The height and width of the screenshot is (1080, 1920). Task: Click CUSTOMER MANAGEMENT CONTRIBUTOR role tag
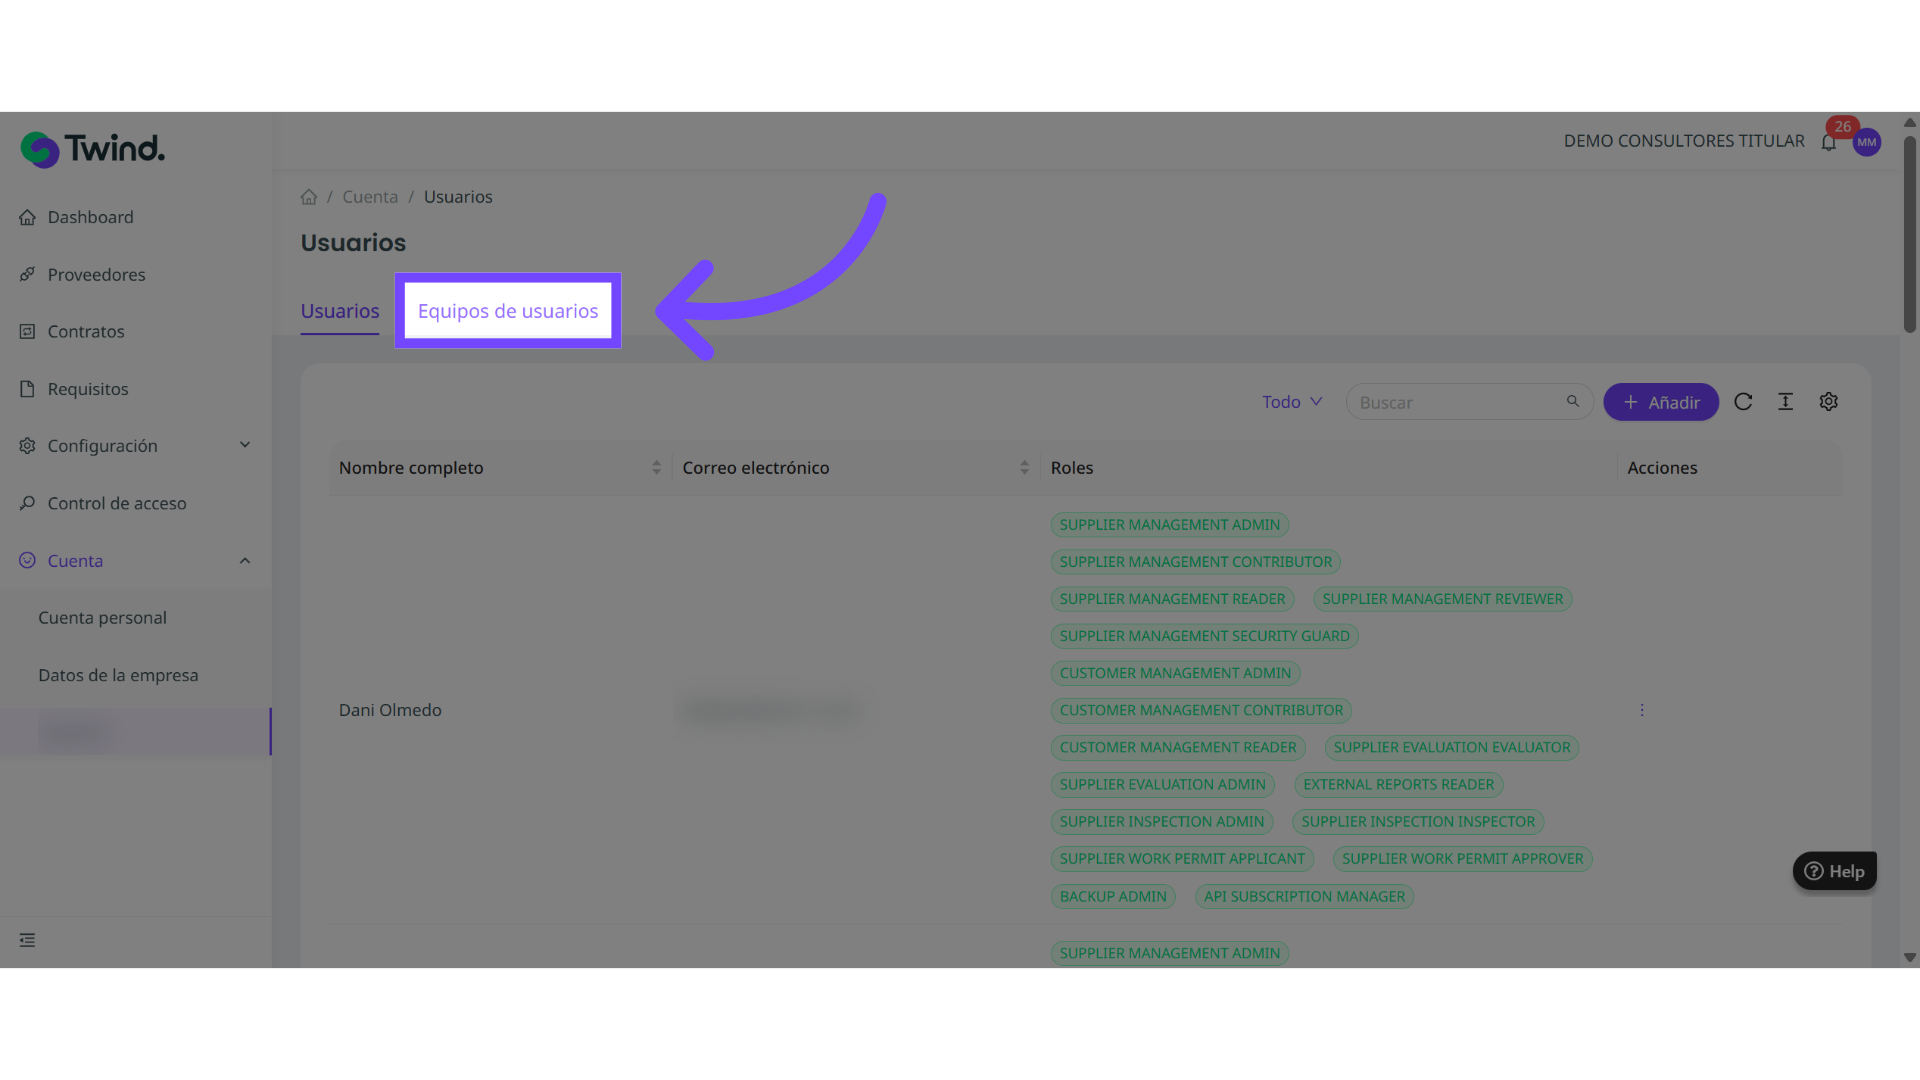(x=1201, y=710)
